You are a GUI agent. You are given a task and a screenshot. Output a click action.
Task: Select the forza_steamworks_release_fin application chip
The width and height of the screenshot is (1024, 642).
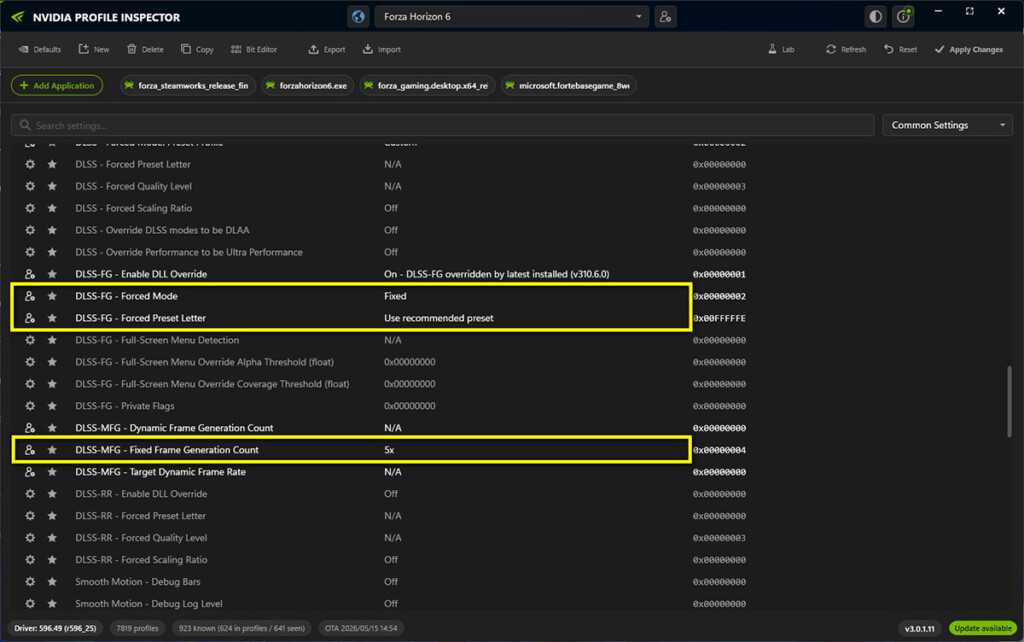click(x=187, y=86)
